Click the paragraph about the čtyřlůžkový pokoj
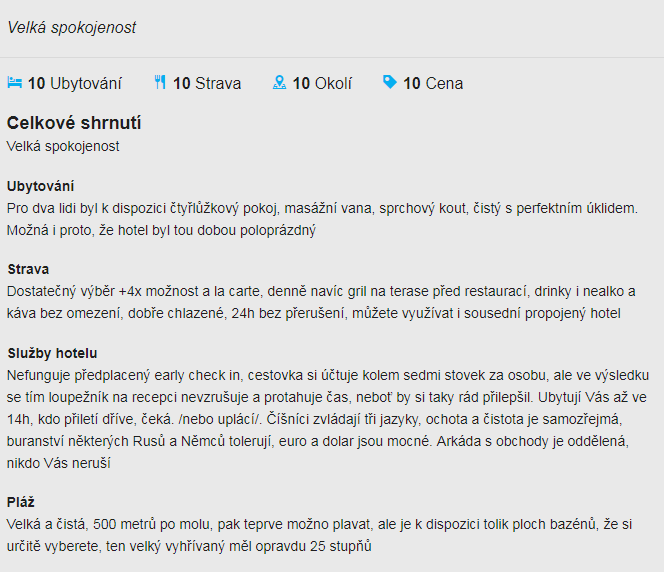Viewport: 664px width, 572px height. 321,219
